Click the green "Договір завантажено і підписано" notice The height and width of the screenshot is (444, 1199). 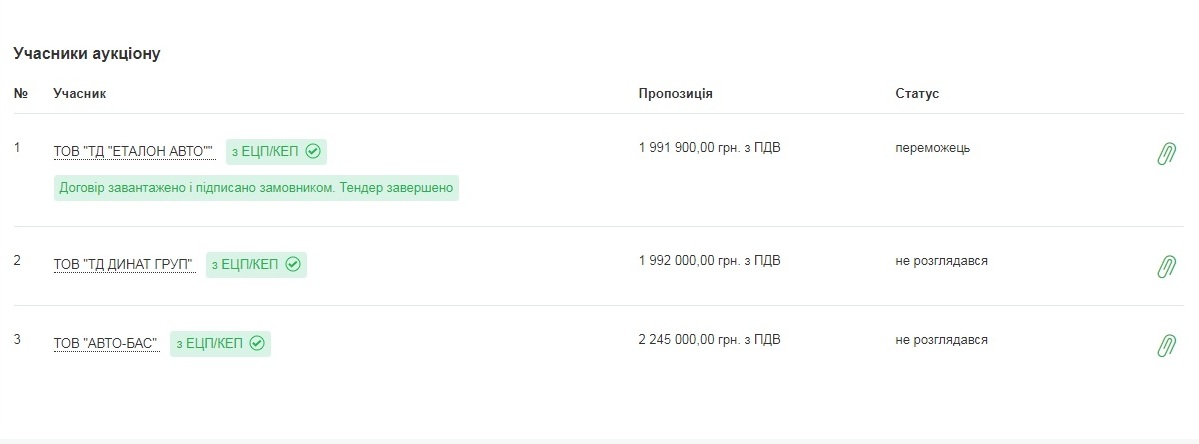(x=256, y=187)
